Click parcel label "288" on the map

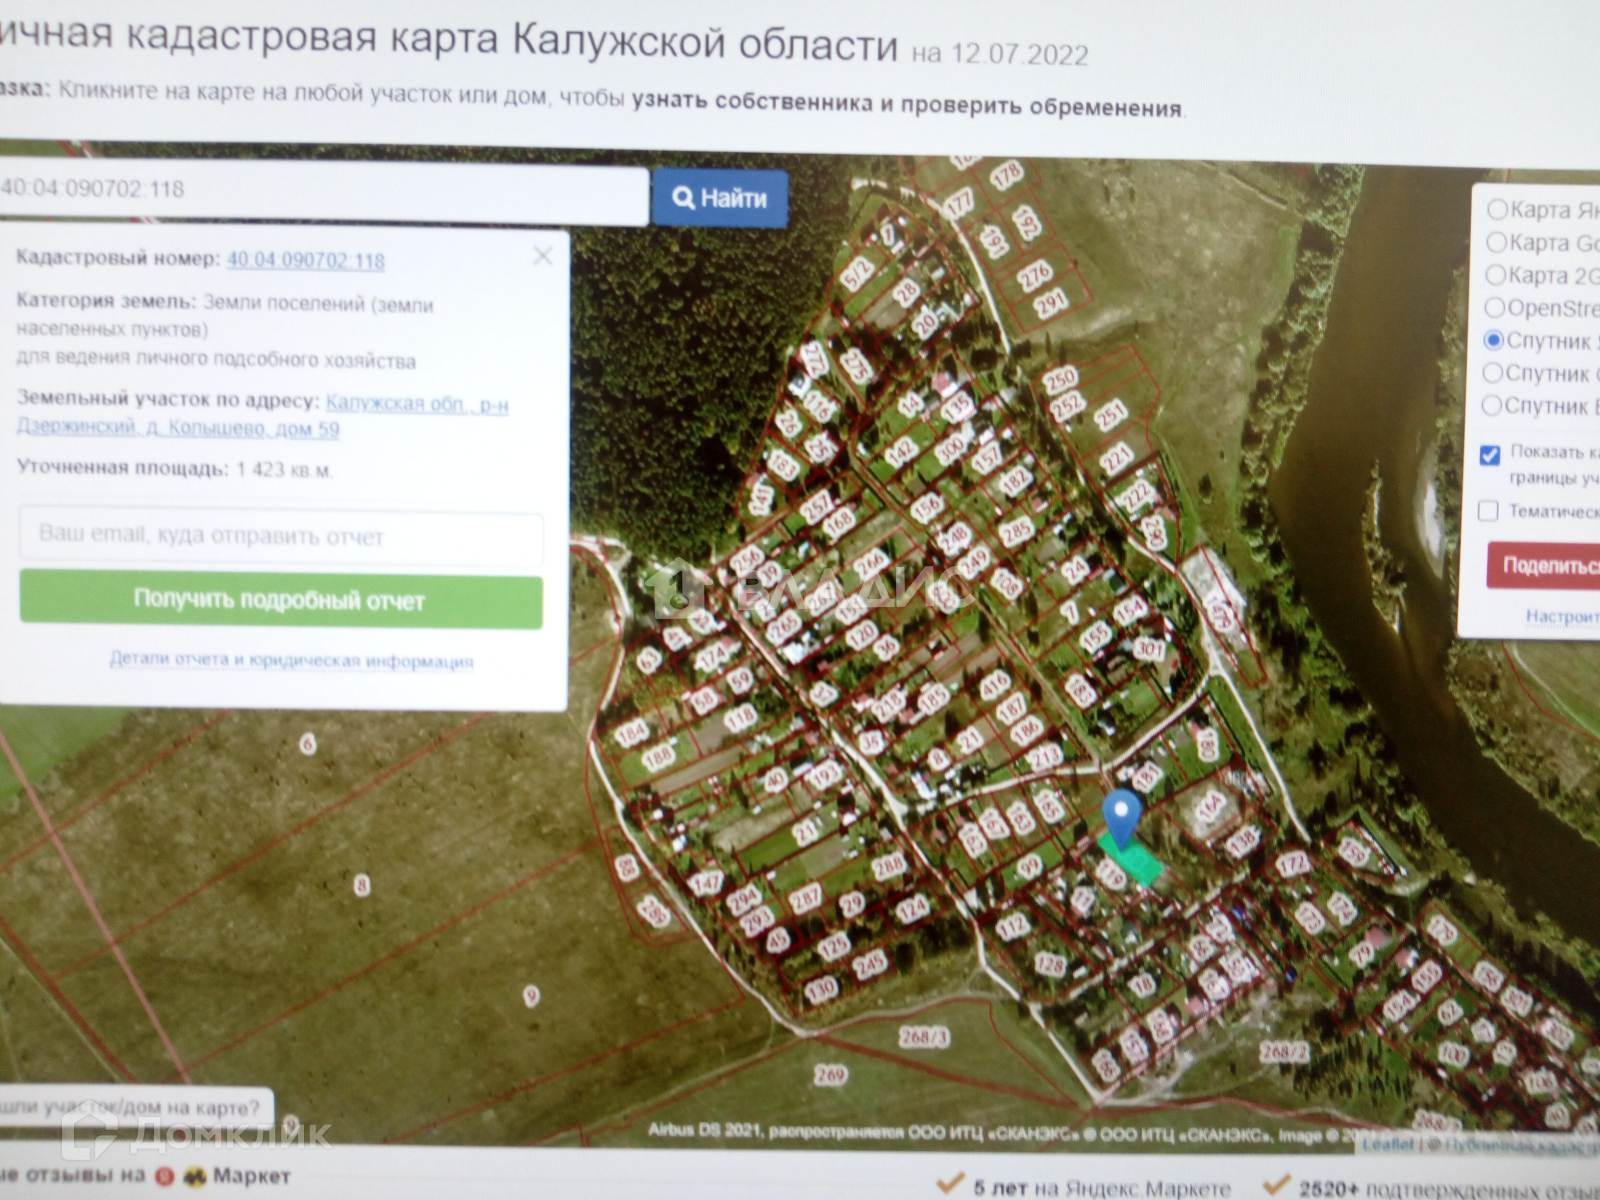888,866
